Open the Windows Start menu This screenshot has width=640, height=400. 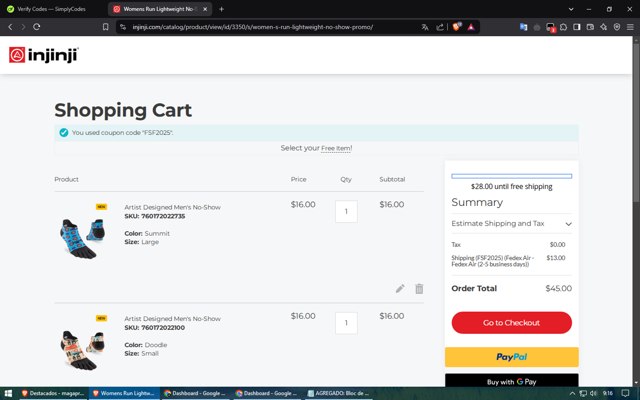point(8,393)
